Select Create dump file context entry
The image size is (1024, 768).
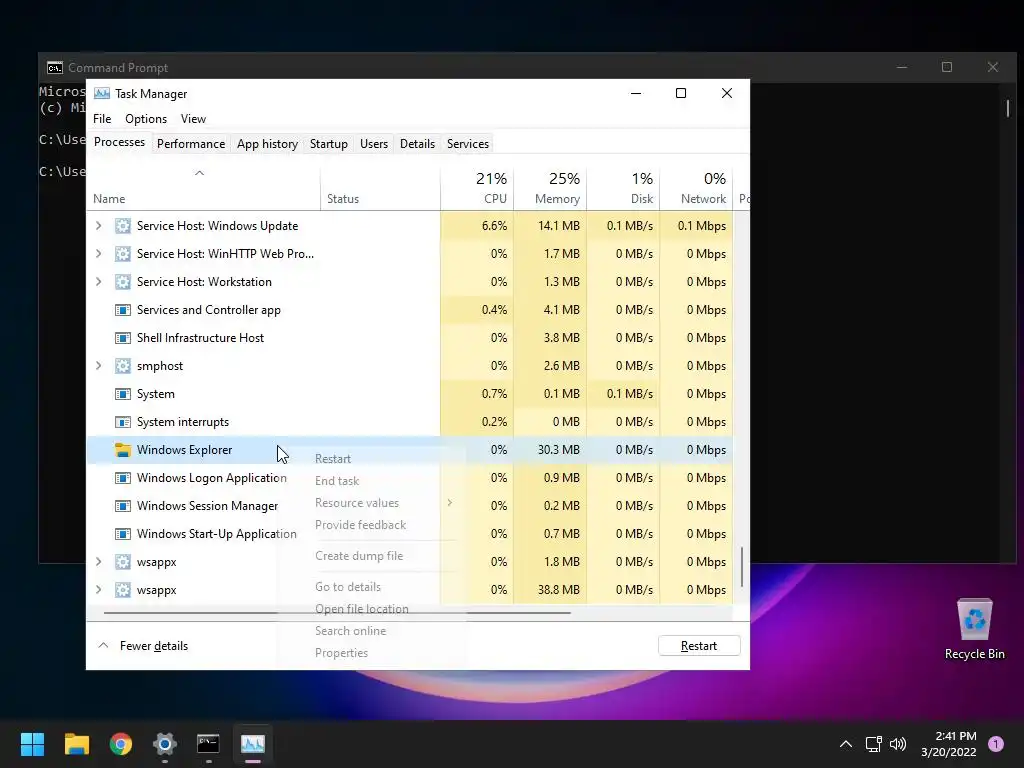[370, 556]
